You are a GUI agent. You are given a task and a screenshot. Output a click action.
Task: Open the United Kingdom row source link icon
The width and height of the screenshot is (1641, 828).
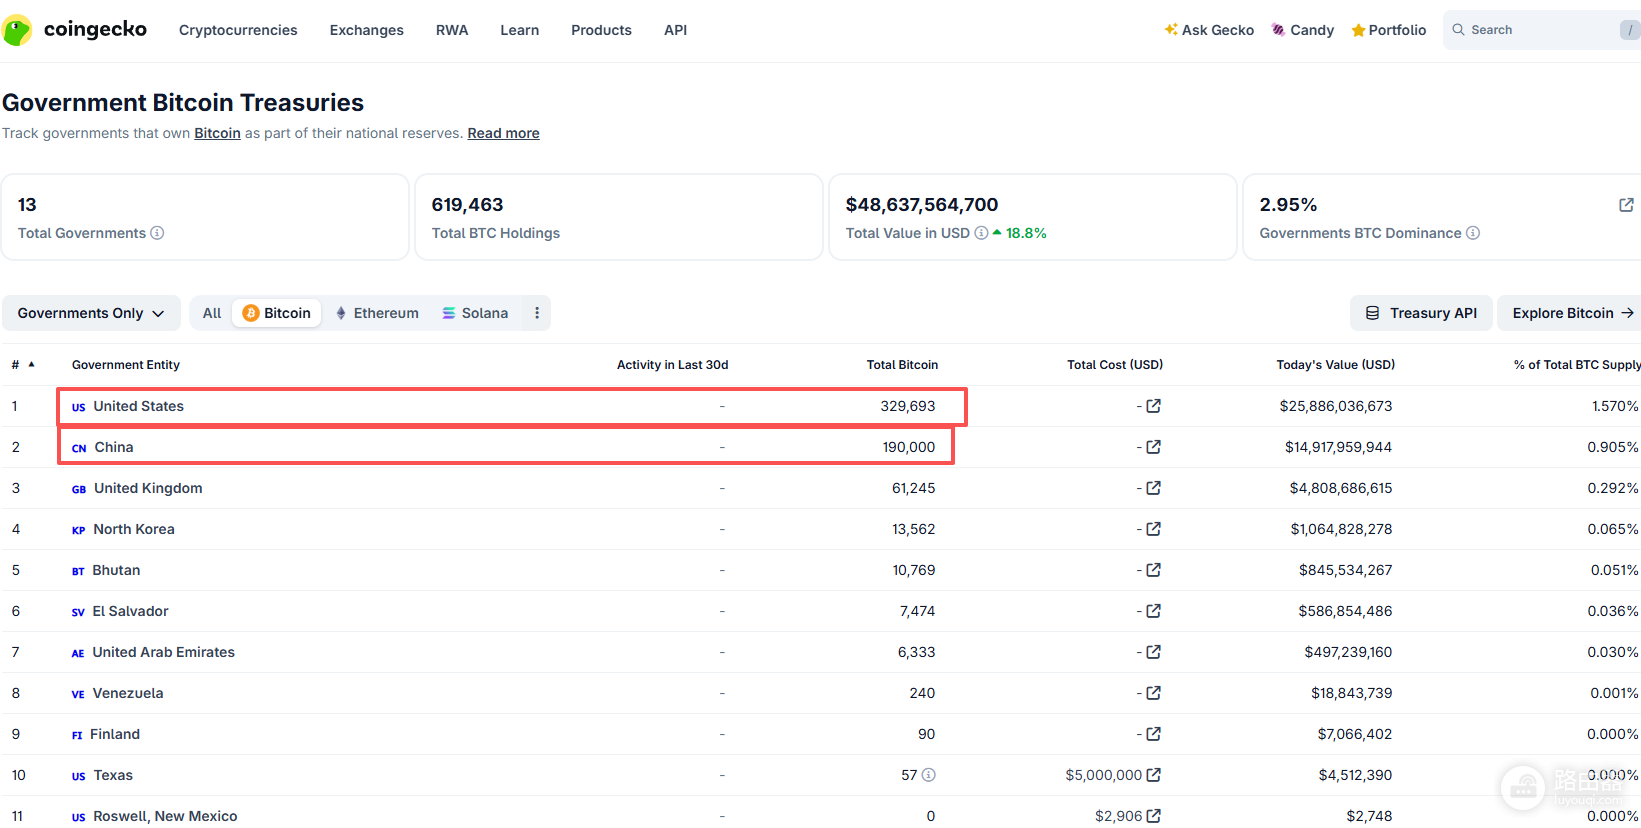(x=1153, y=488)
